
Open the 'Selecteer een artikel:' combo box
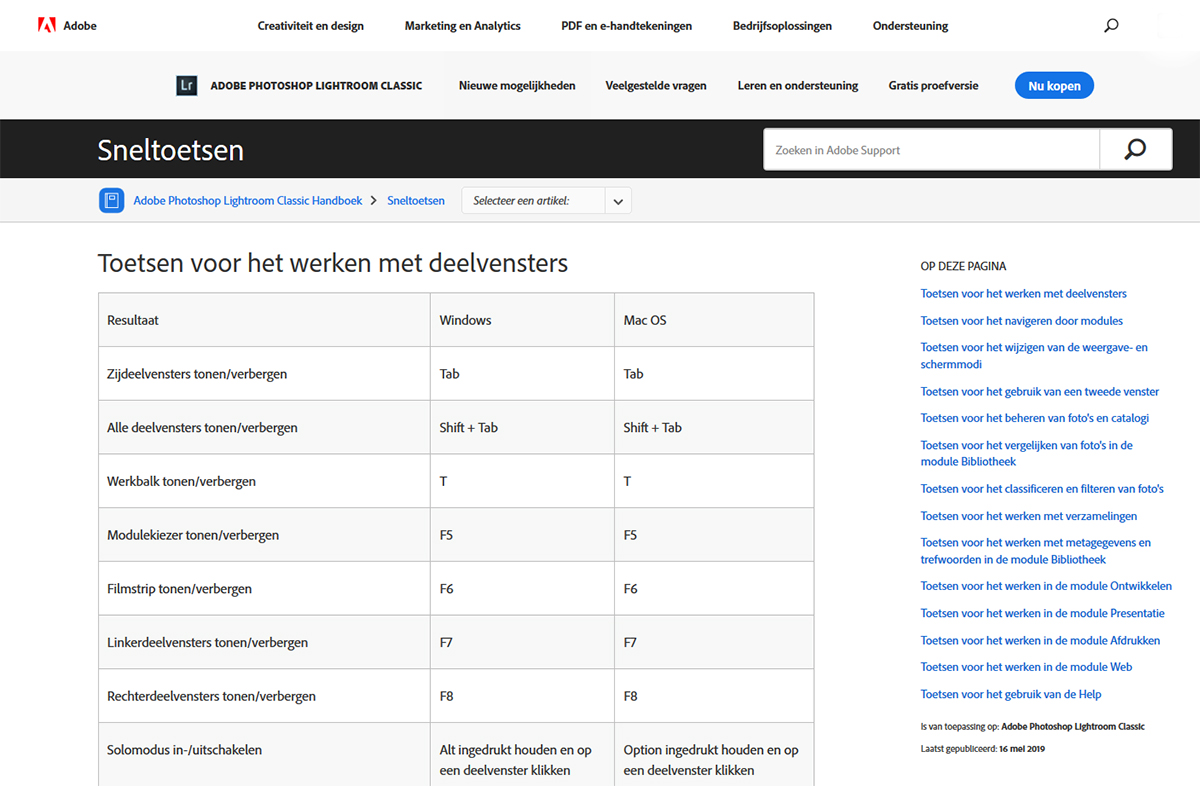pos(546,201)
